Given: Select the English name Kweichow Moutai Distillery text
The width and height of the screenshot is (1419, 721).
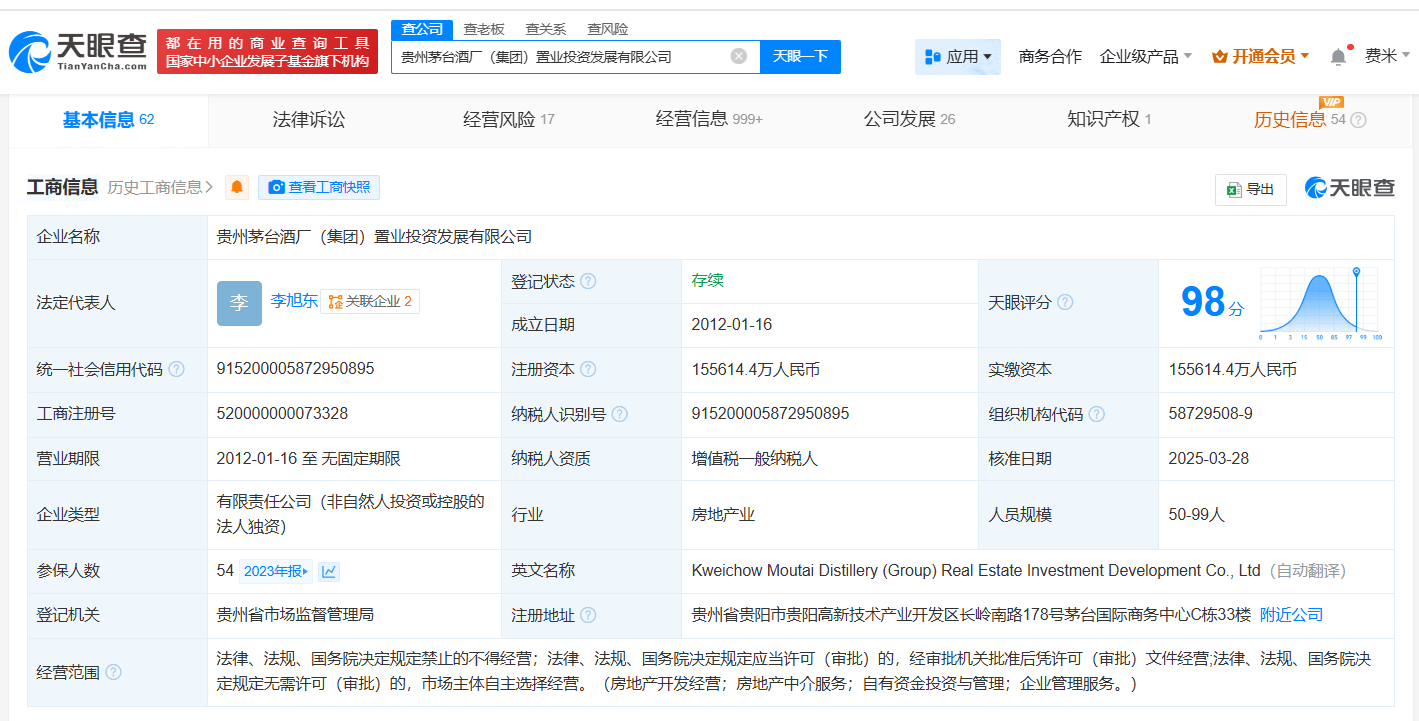Looking at the screenshot, I should 976,571.
